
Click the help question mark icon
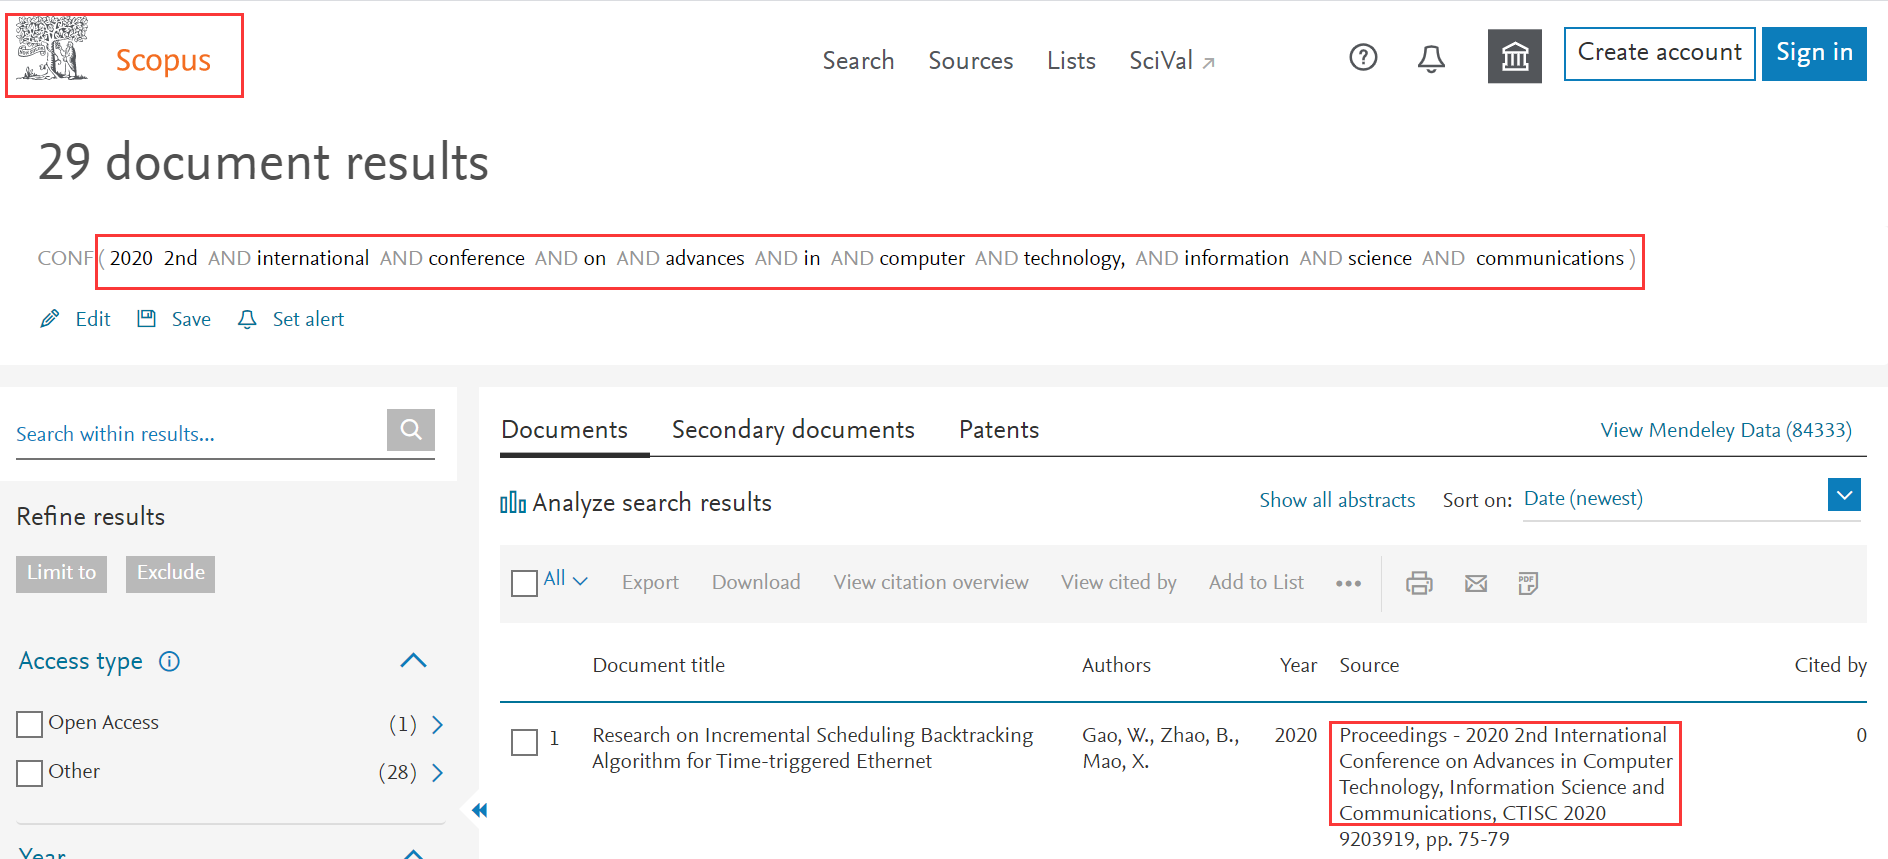tap(1363, 58)
